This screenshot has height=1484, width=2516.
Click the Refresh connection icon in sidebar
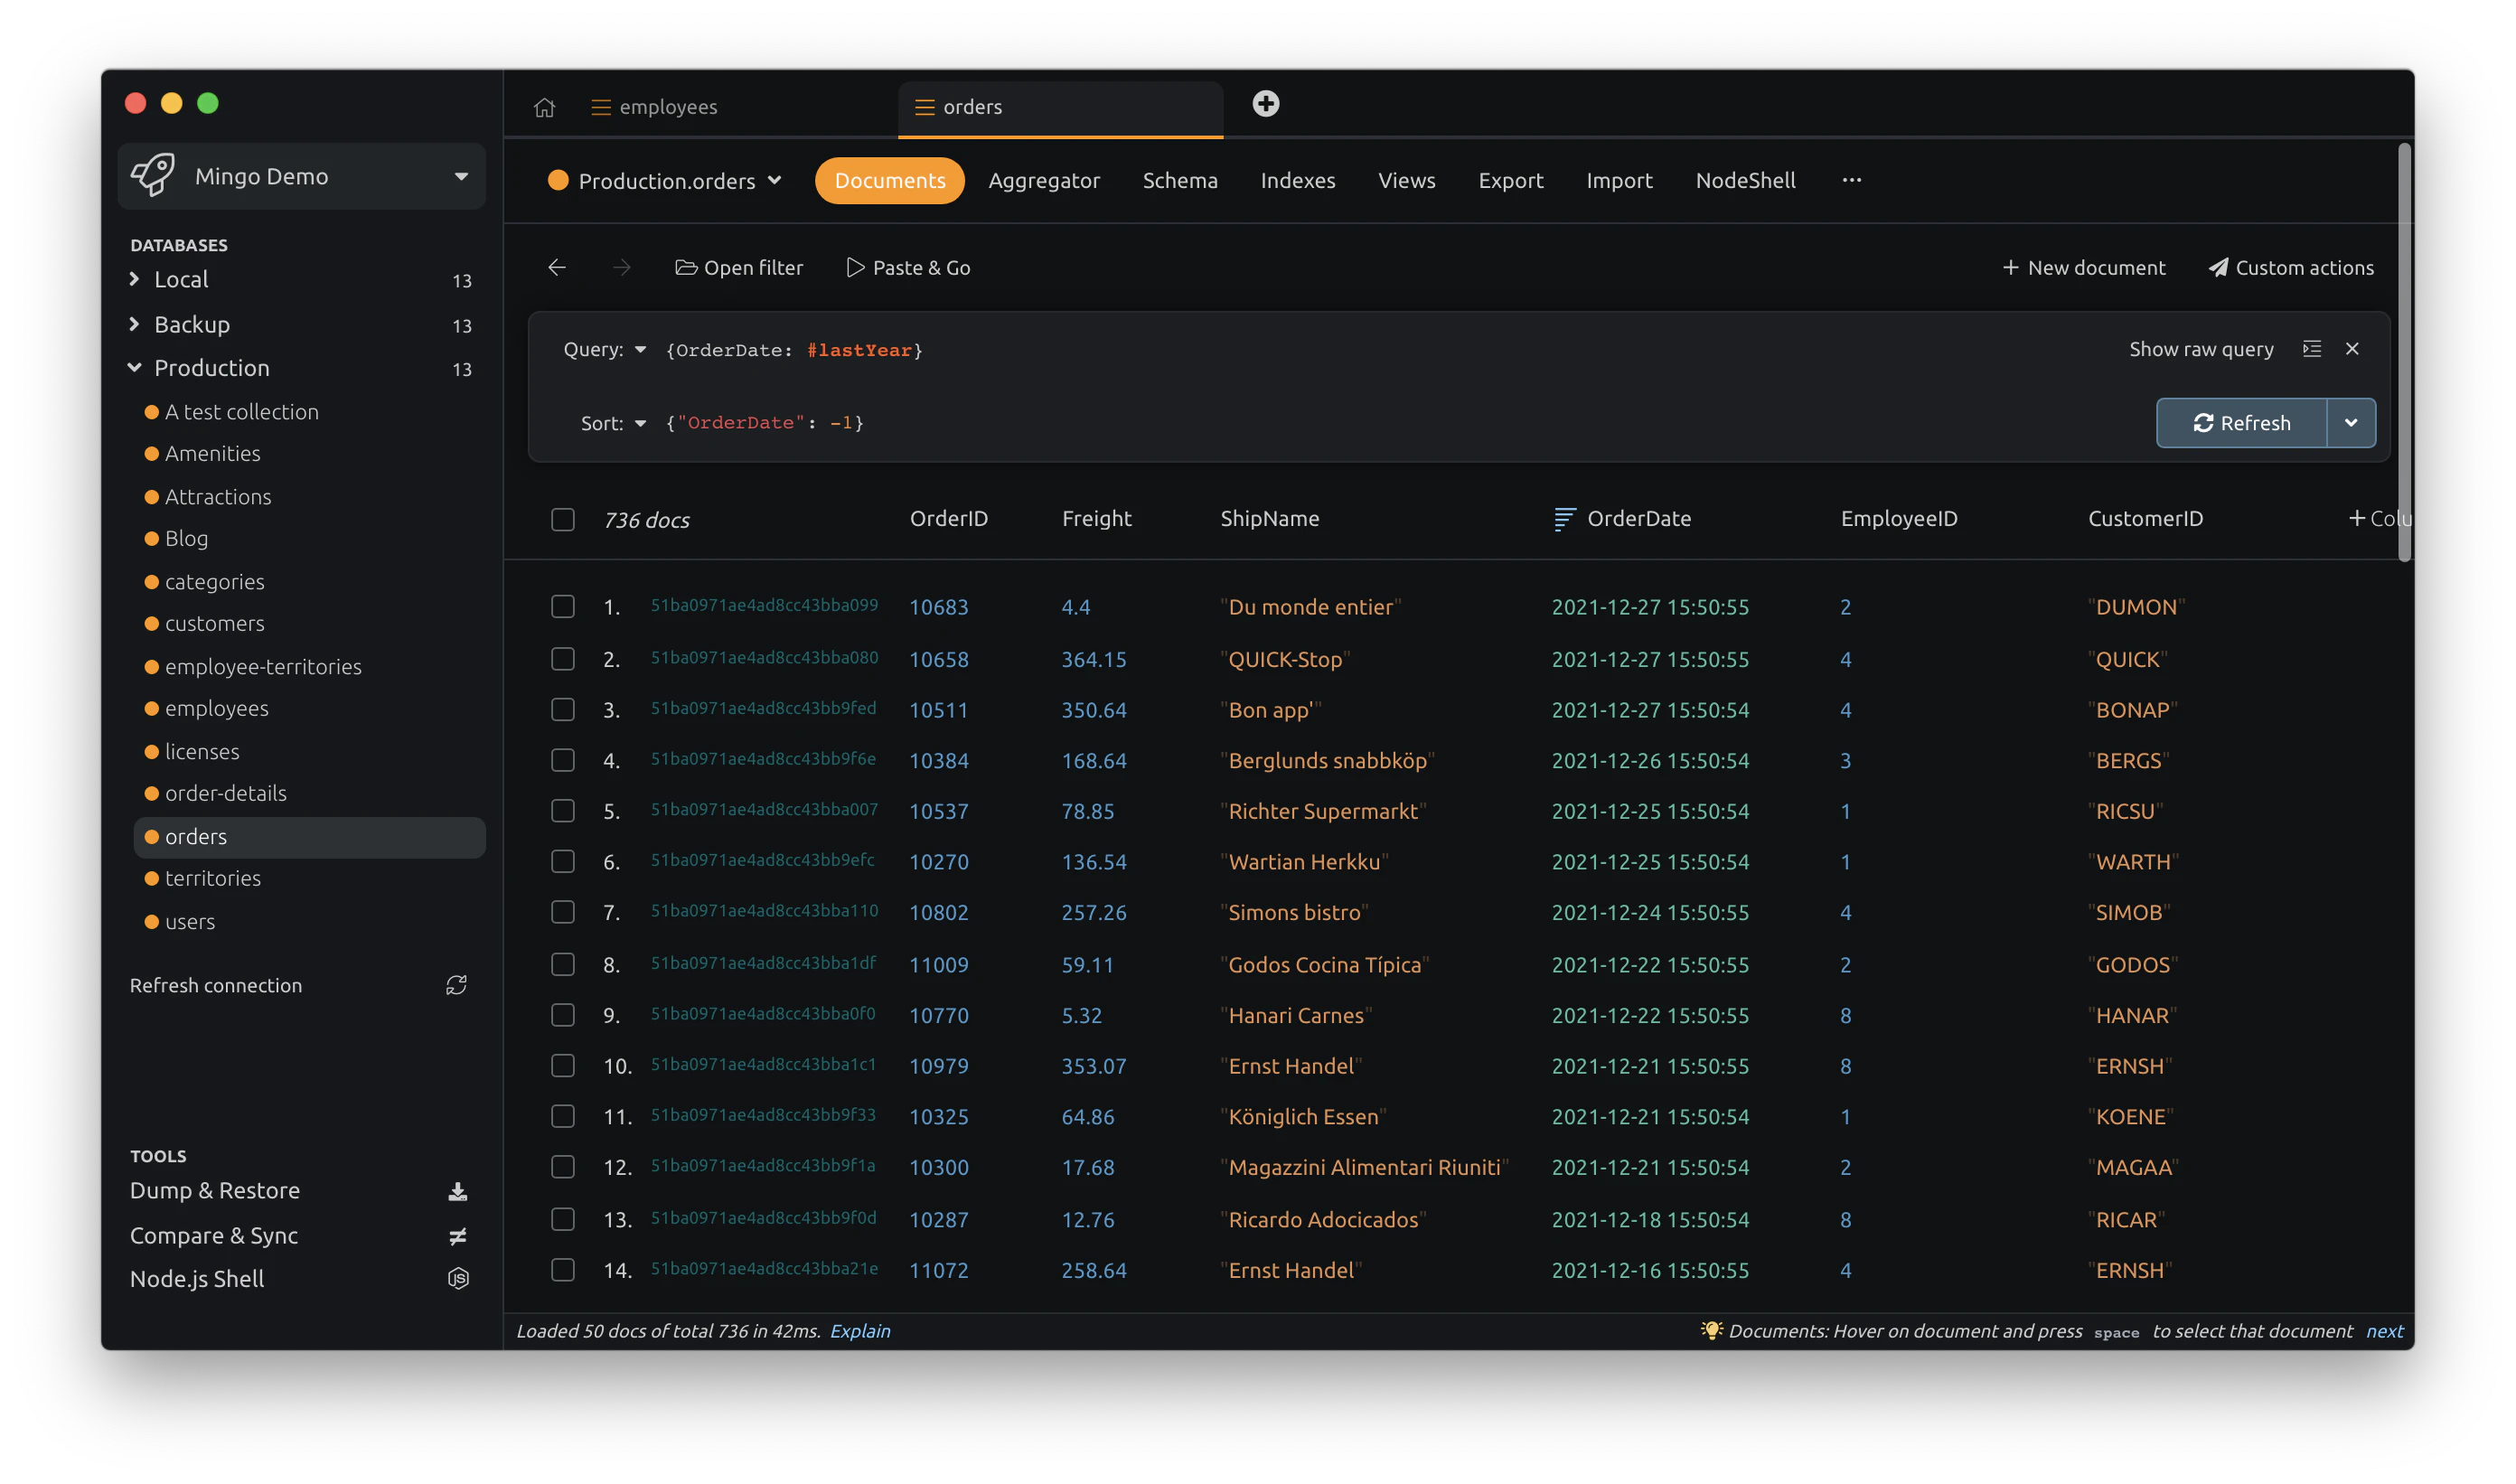tap(457, 985)
